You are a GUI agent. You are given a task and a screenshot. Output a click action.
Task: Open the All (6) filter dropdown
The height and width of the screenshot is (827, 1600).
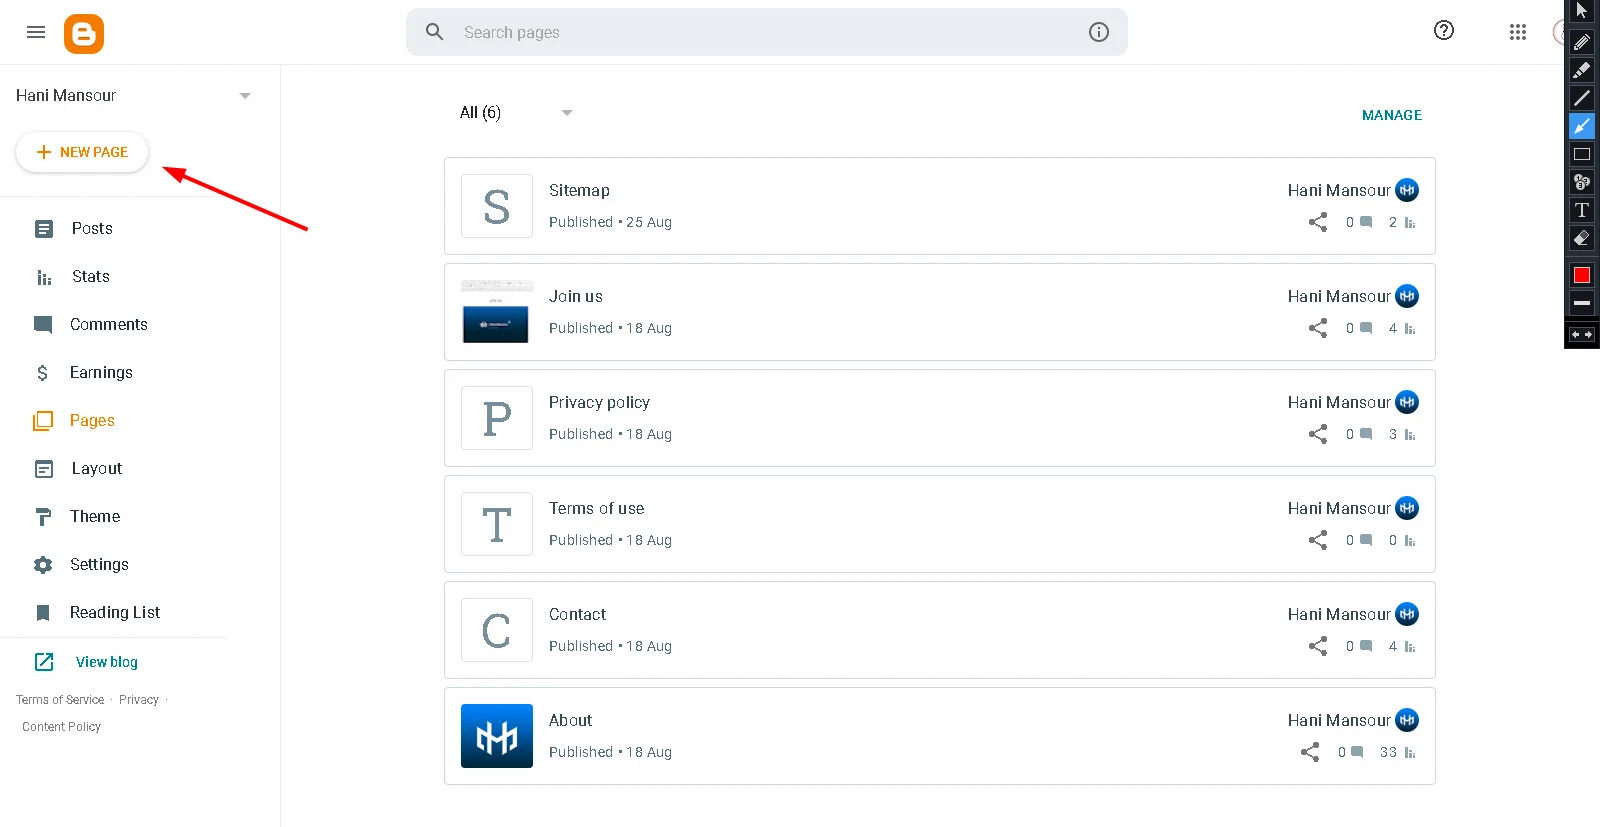click(x=566, y=113)
